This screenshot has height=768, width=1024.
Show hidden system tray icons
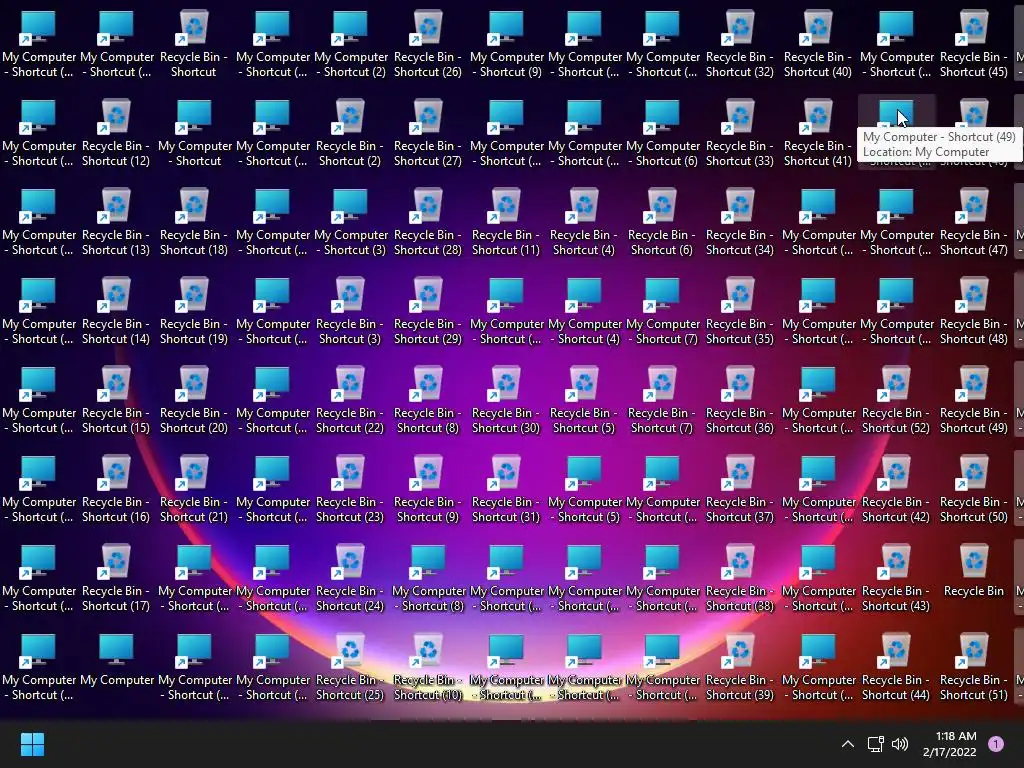pos(848,744)
